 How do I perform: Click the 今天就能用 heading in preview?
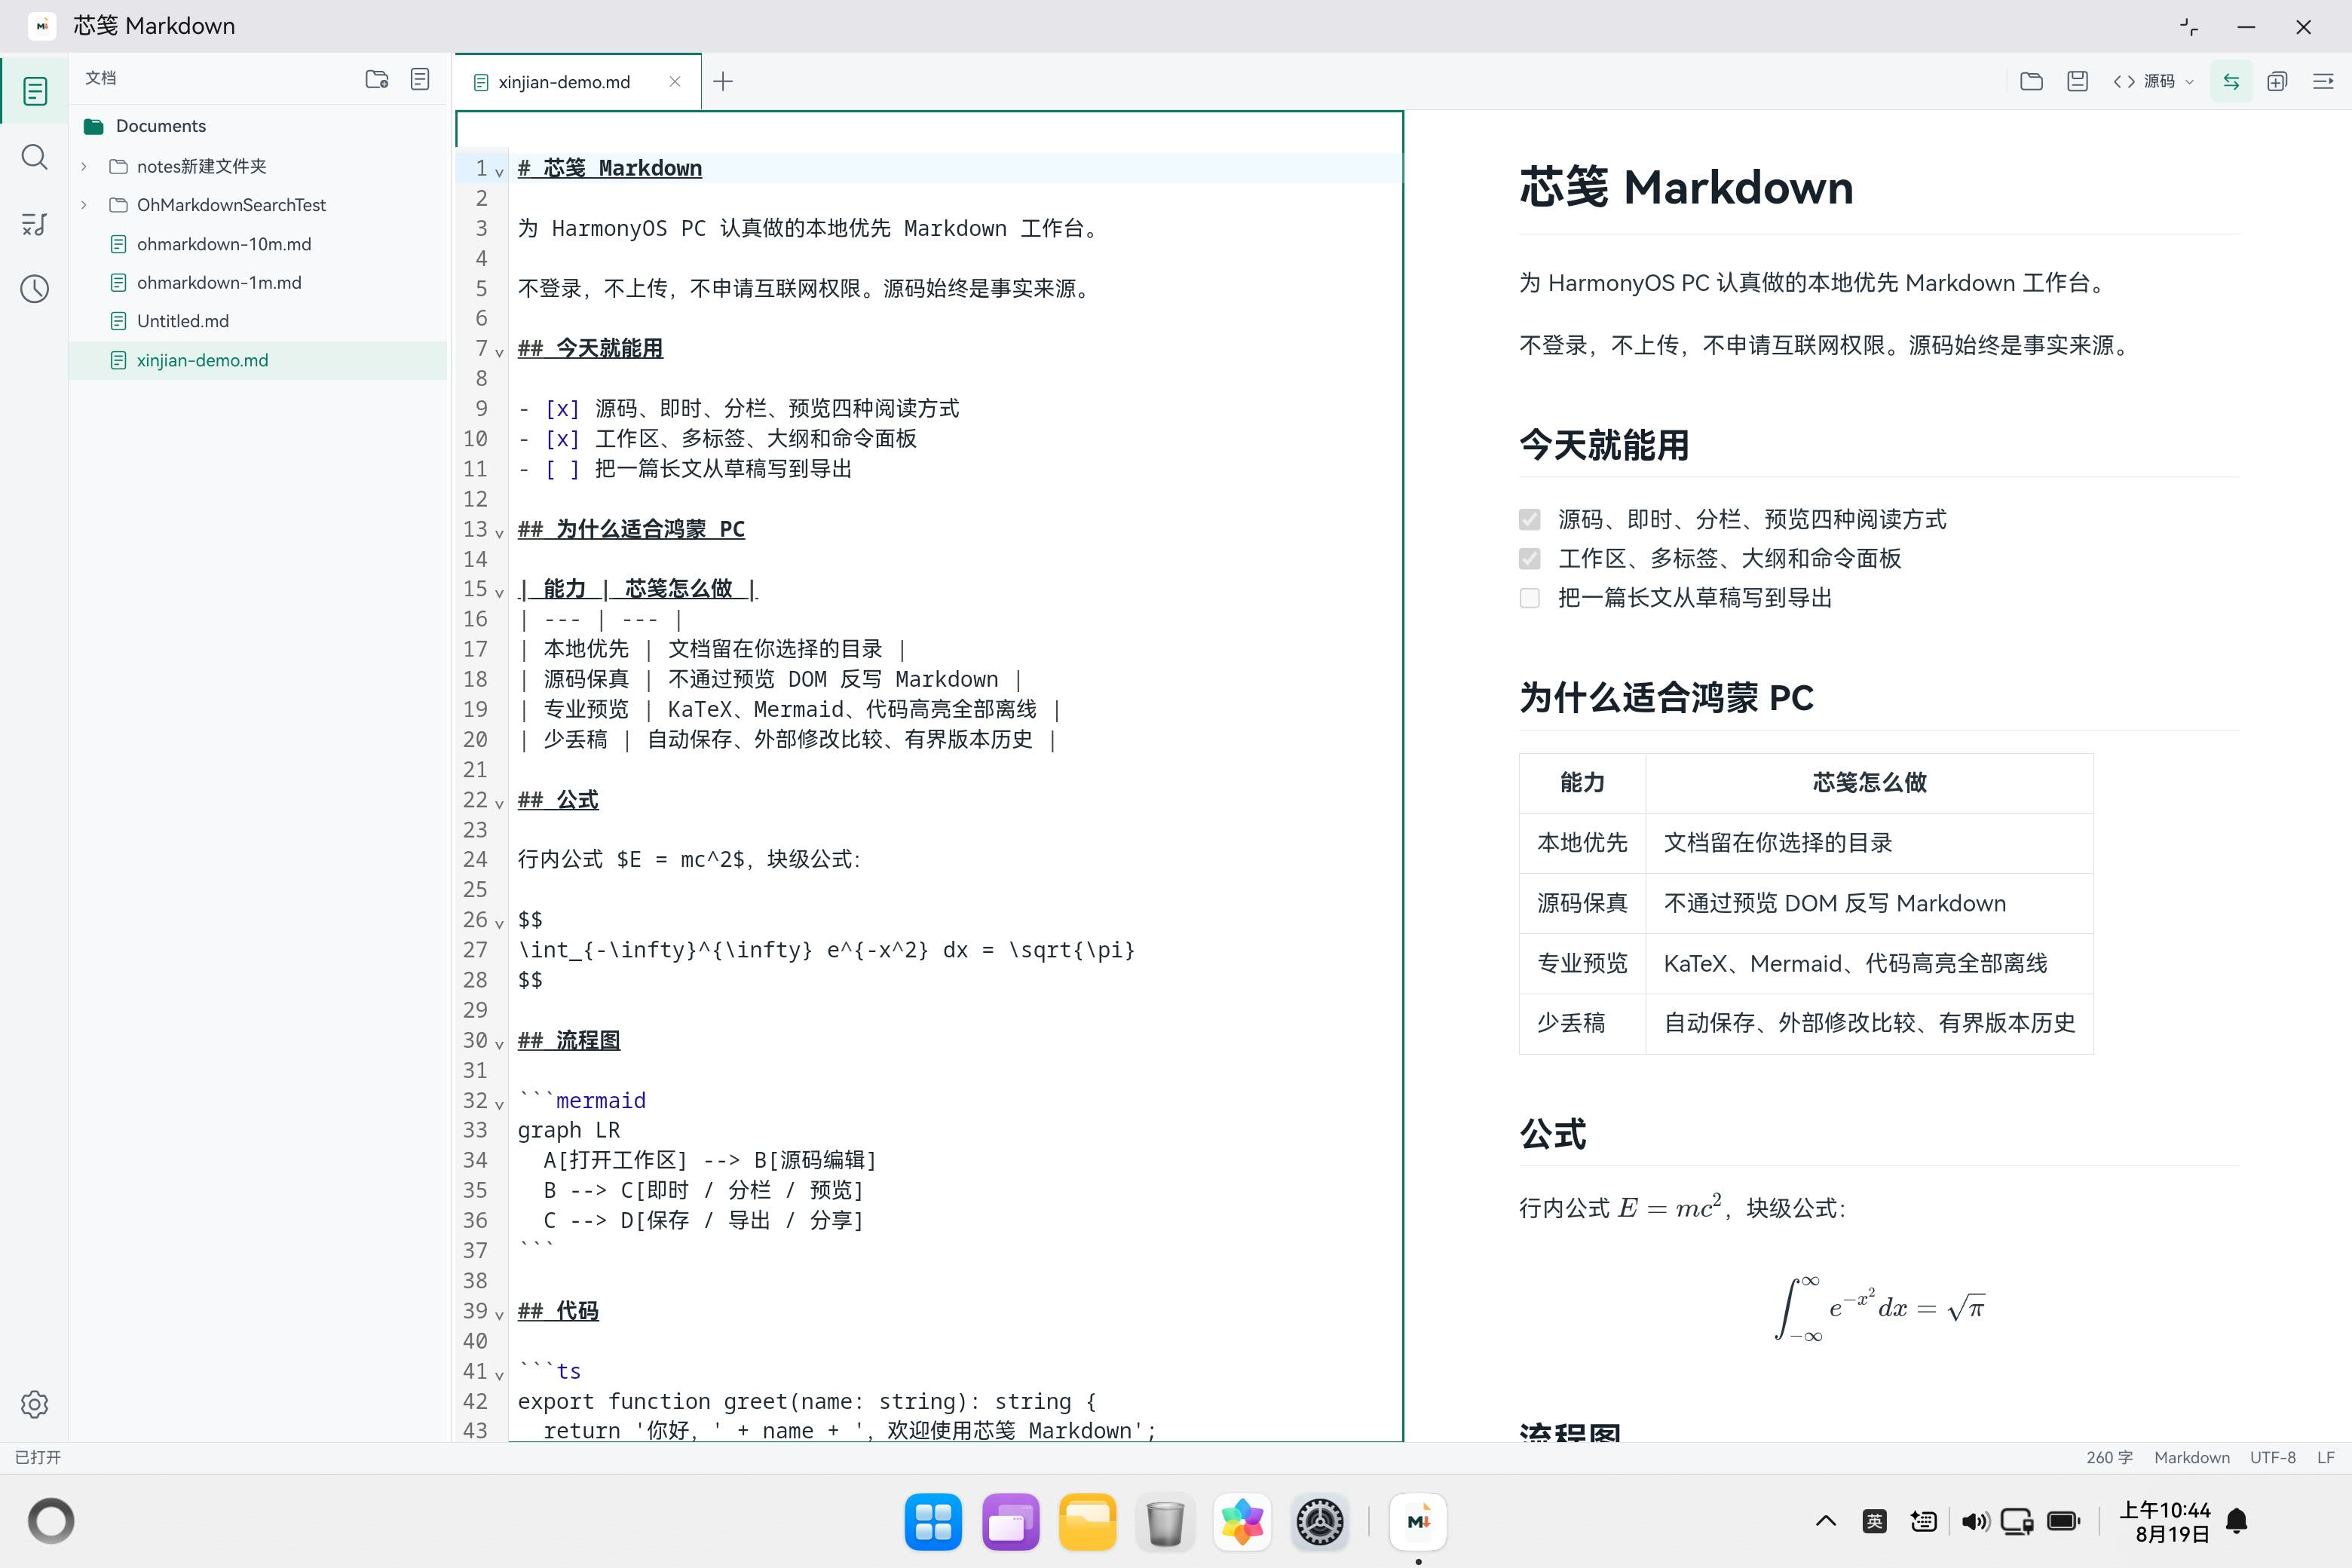click(x=1604, y=445)
